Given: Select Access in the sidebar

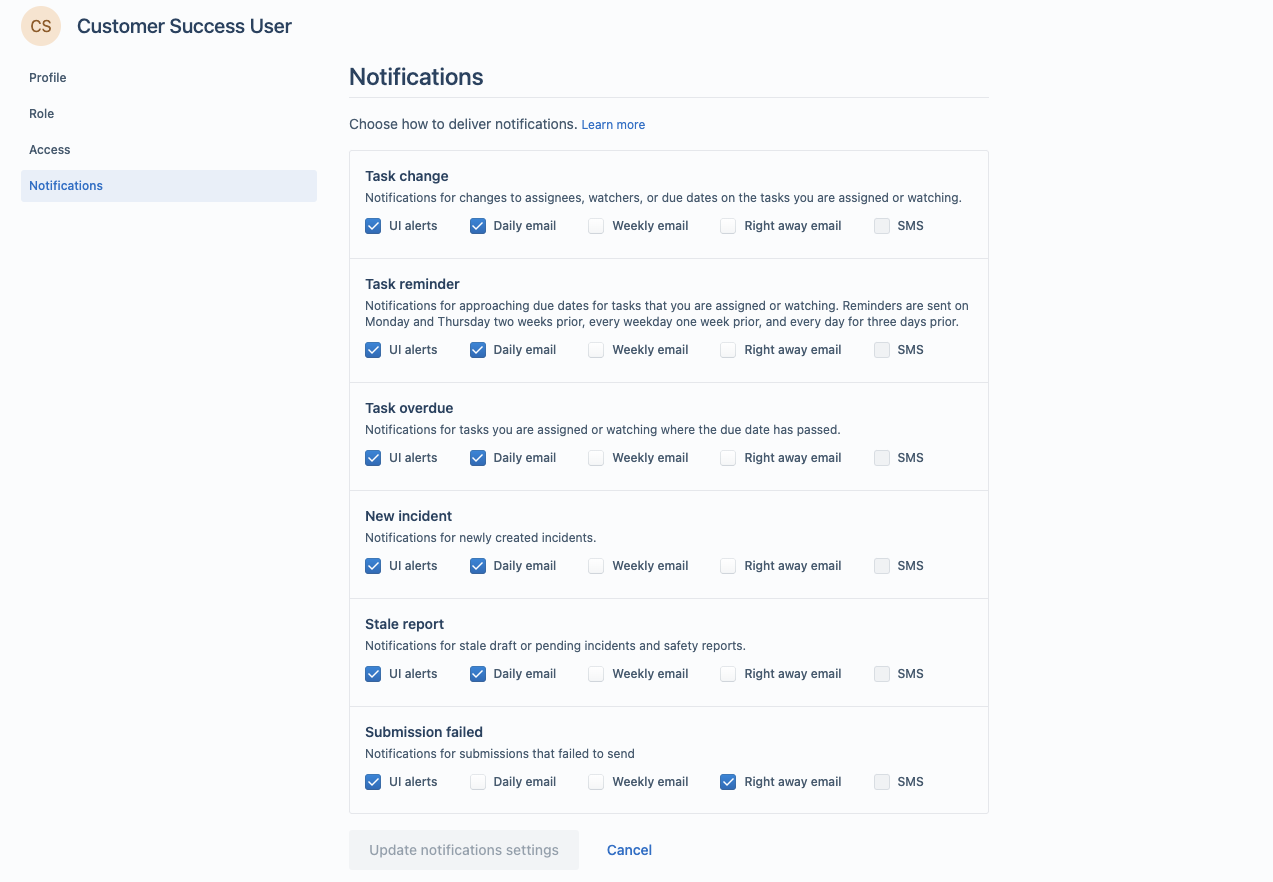Looking at the screenshot, I should (x=169, y=150).
